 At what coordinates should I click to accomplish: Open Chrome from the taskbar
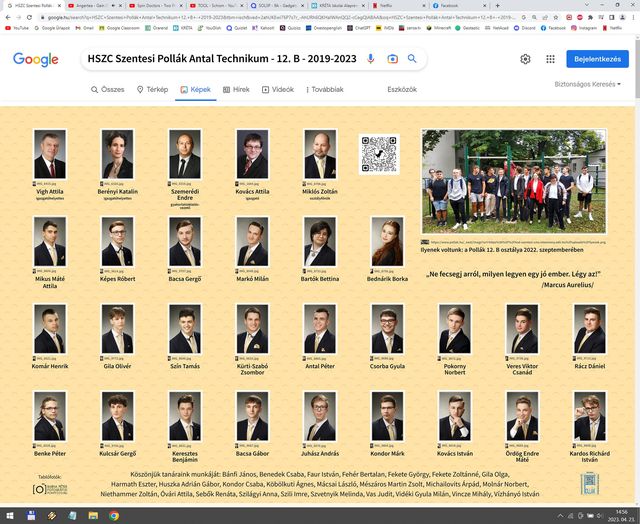pos(115,516)
